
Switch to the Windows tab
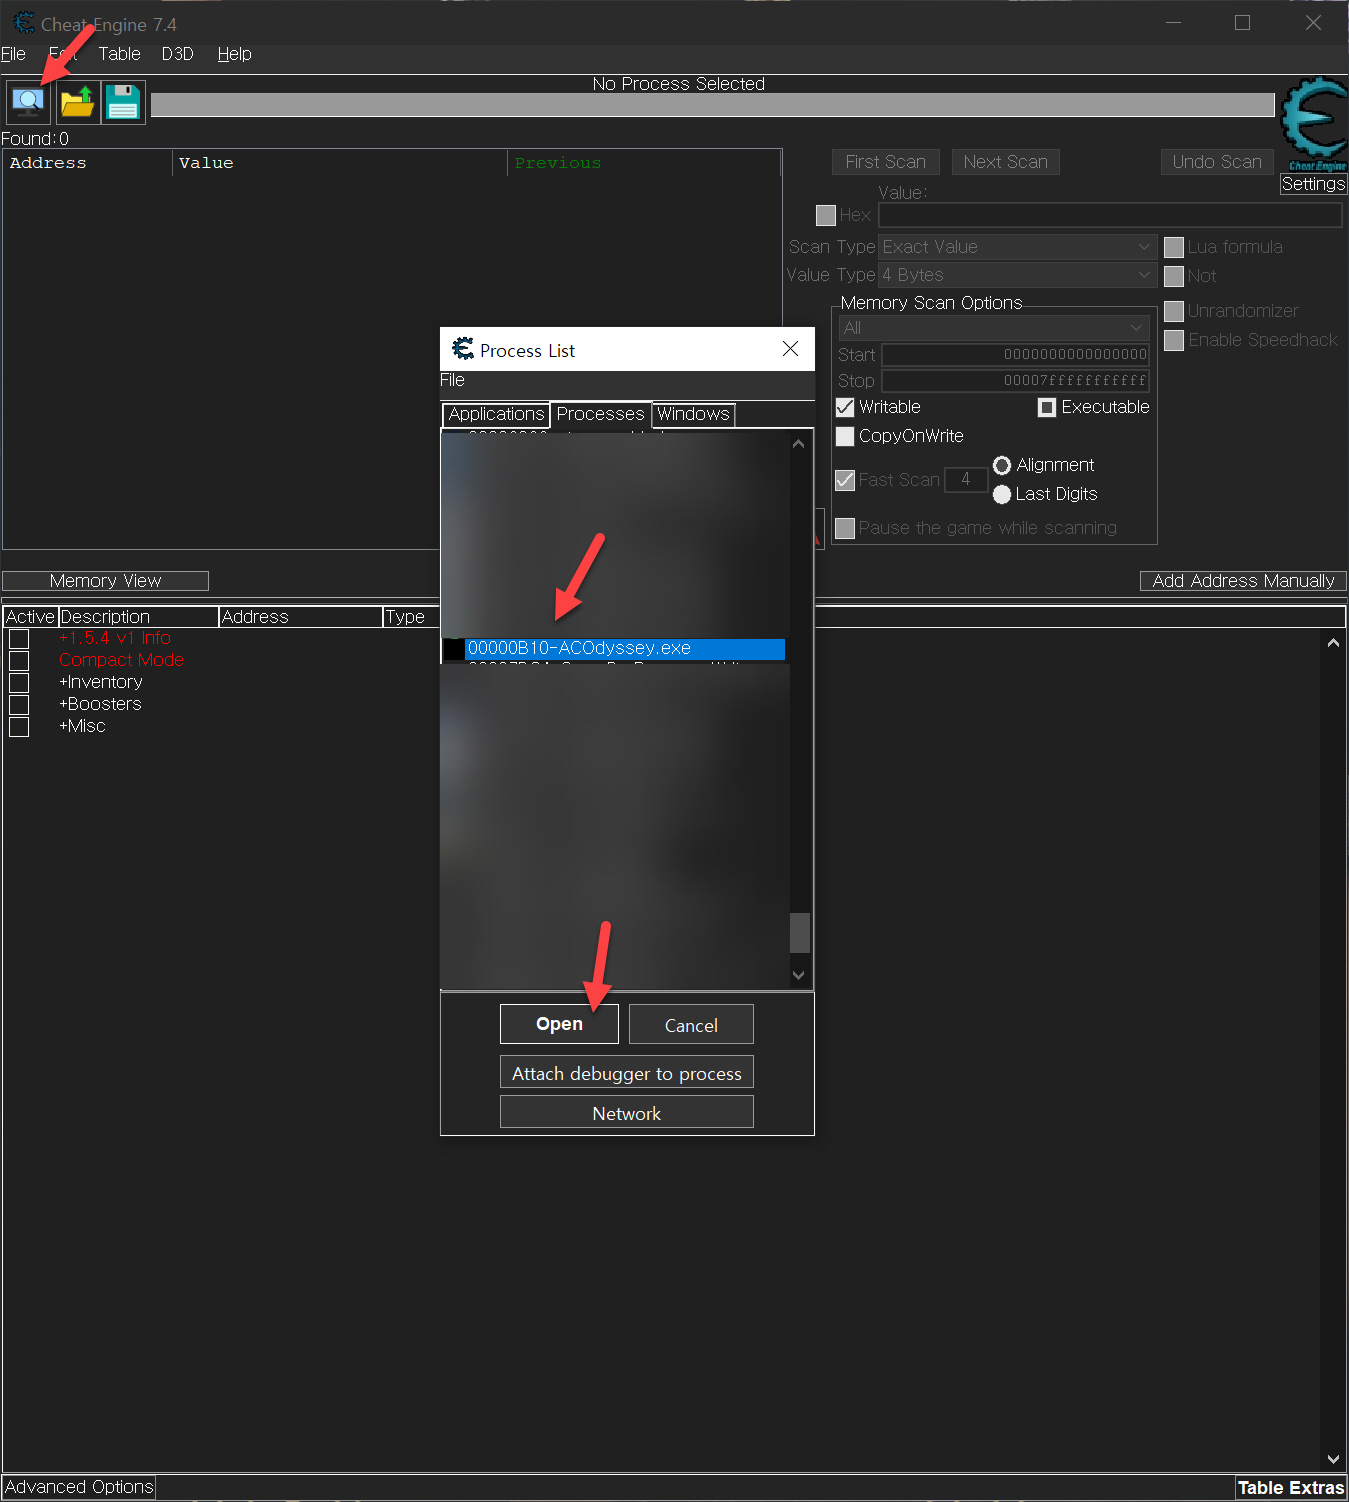[x=693, y=414]
